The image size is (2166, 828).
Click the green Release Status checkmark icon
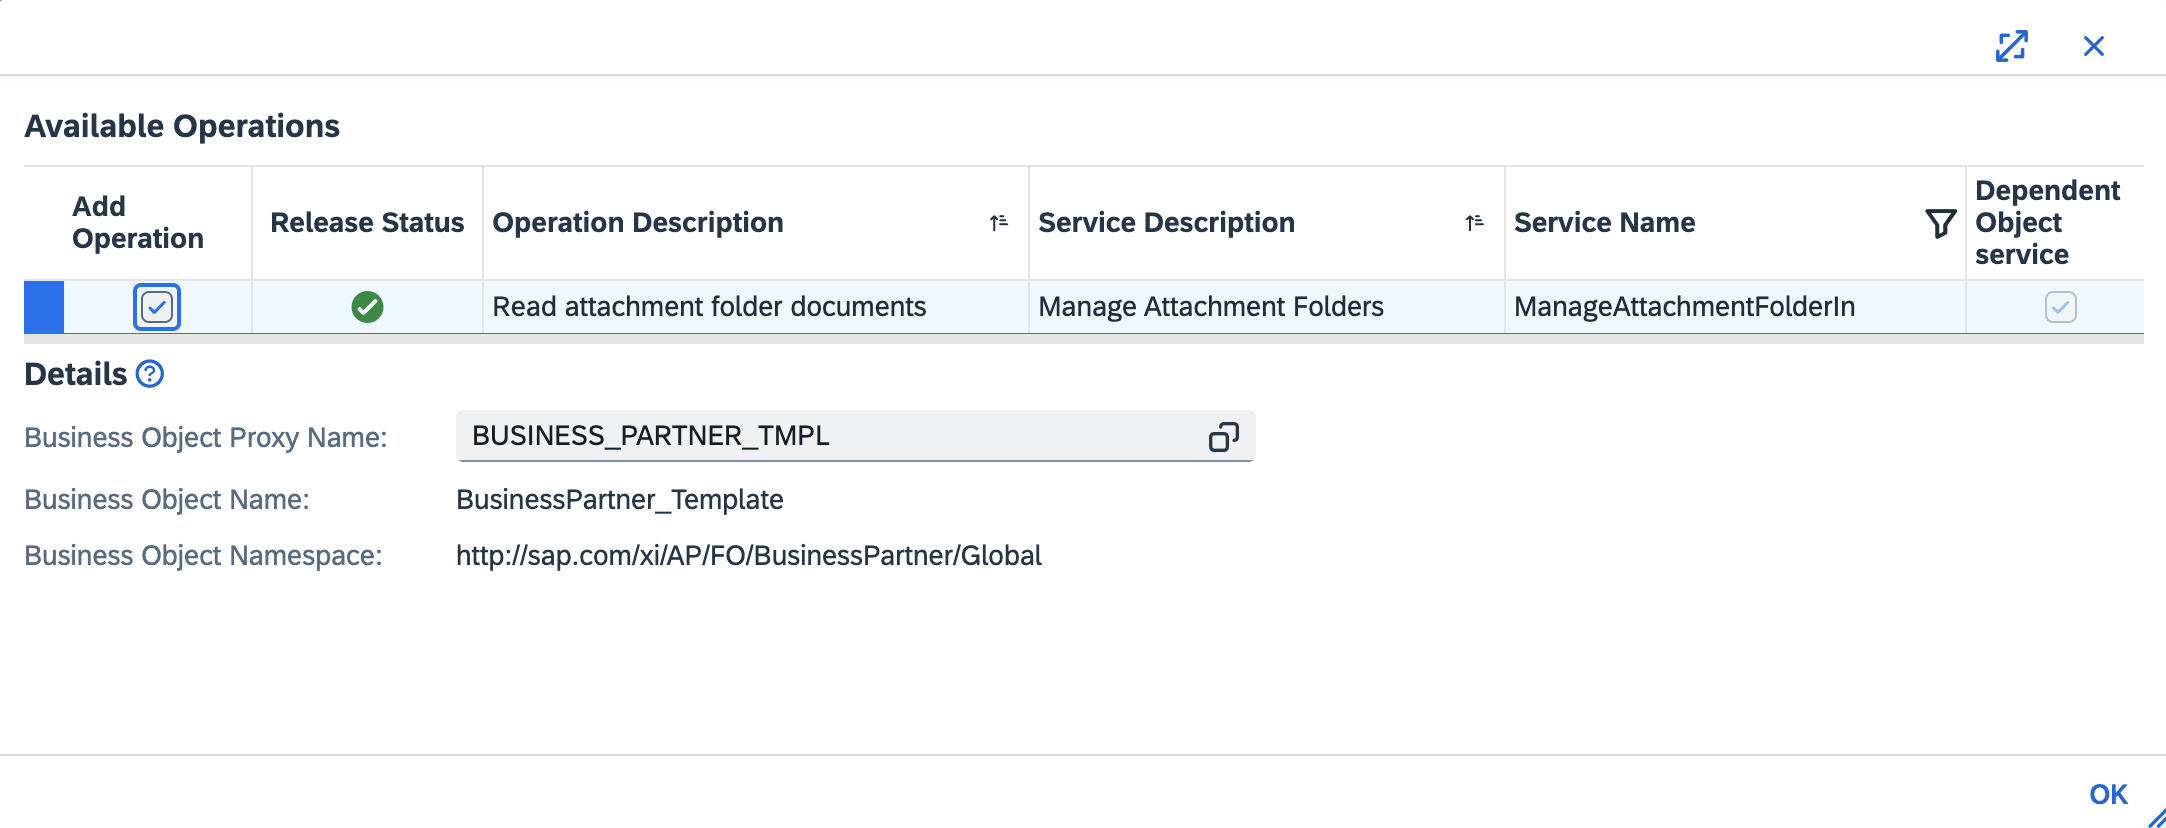367,307
